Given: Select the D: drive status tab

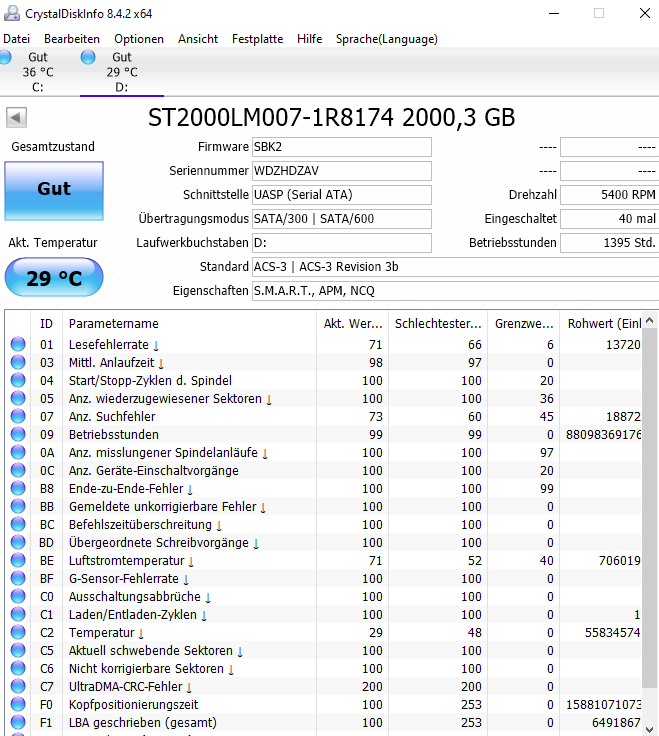Looking at the screenshot, I should (x=122, y=72).
